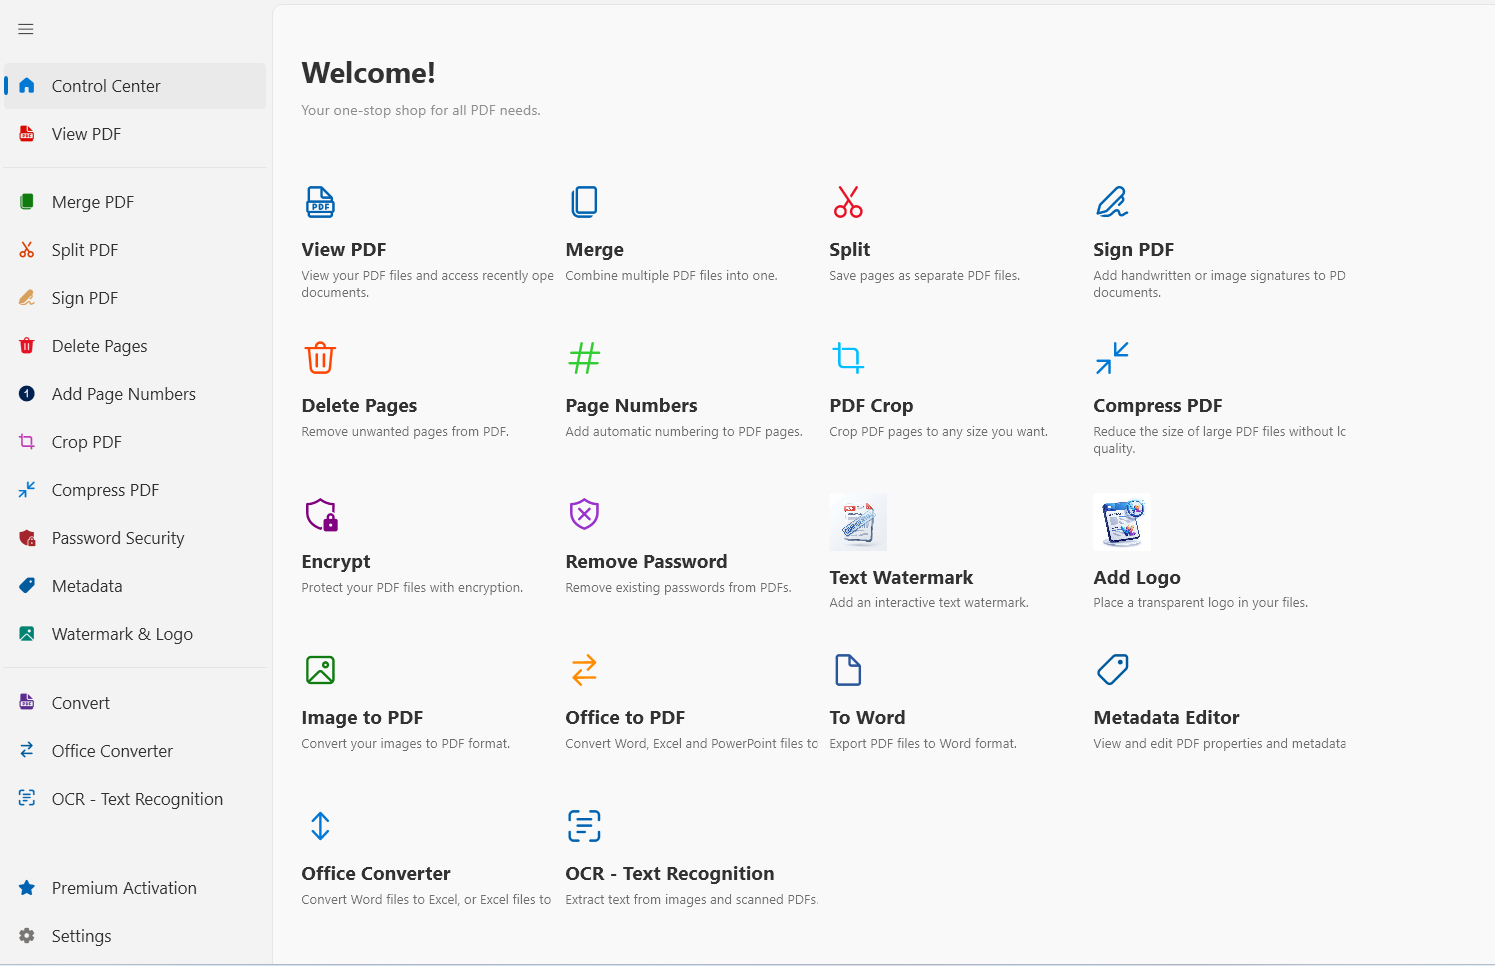Select Convert in the sidebar

pyautogui.click(x=135, y=703)
